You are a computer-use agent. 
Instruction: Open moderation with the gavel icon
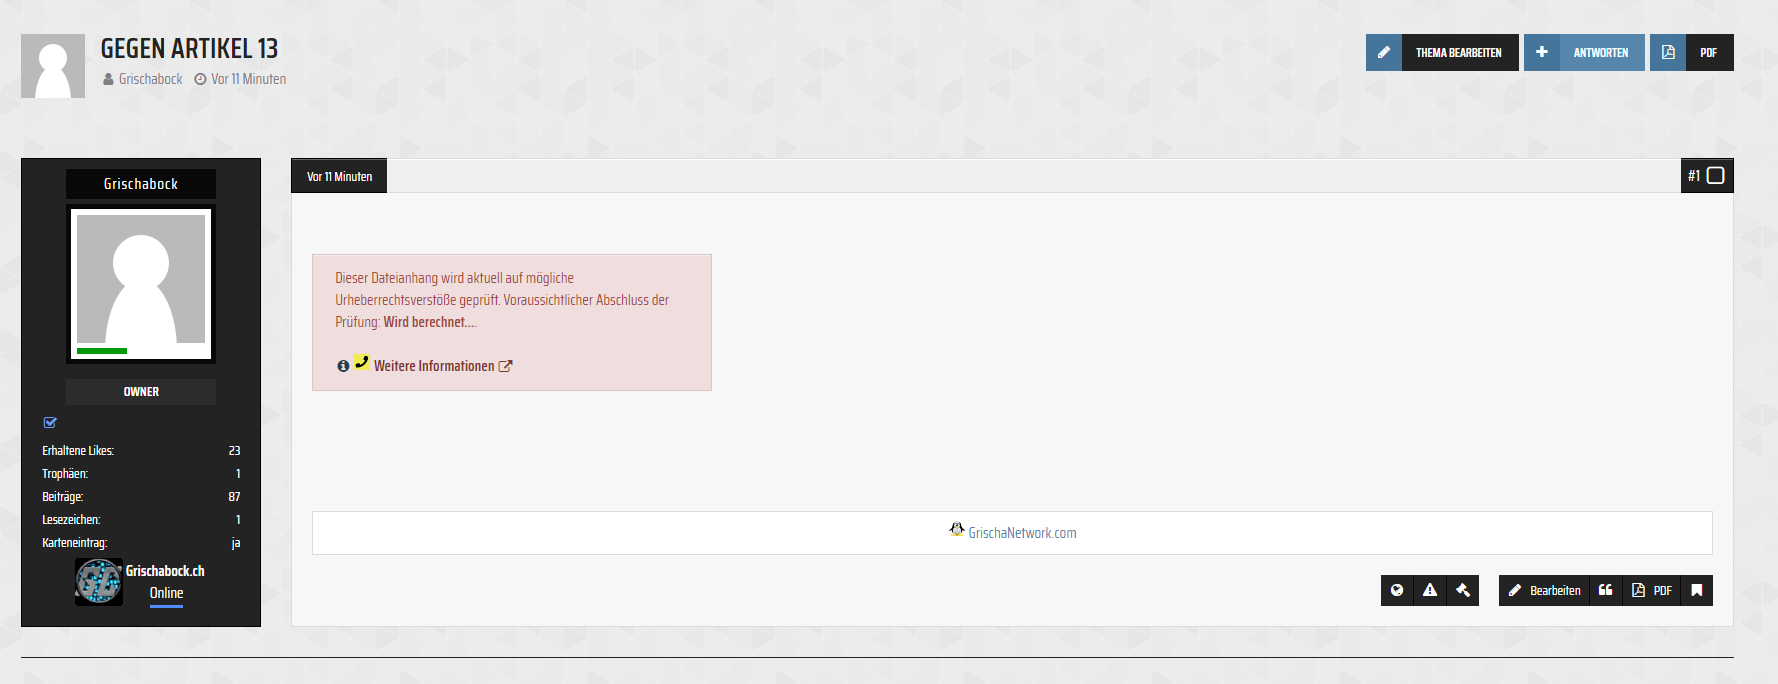(1463, 590)
